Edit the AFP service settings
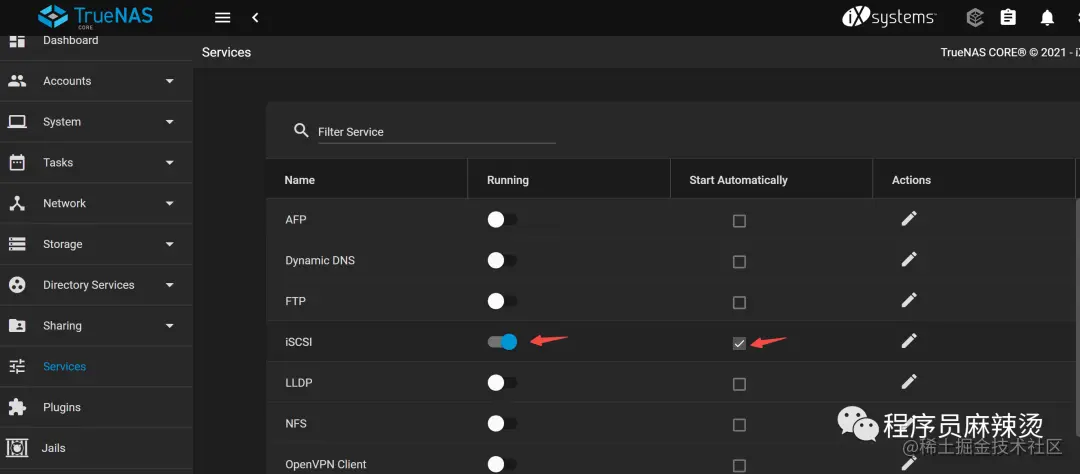1080x474 pixels. [x=909, y=219]
